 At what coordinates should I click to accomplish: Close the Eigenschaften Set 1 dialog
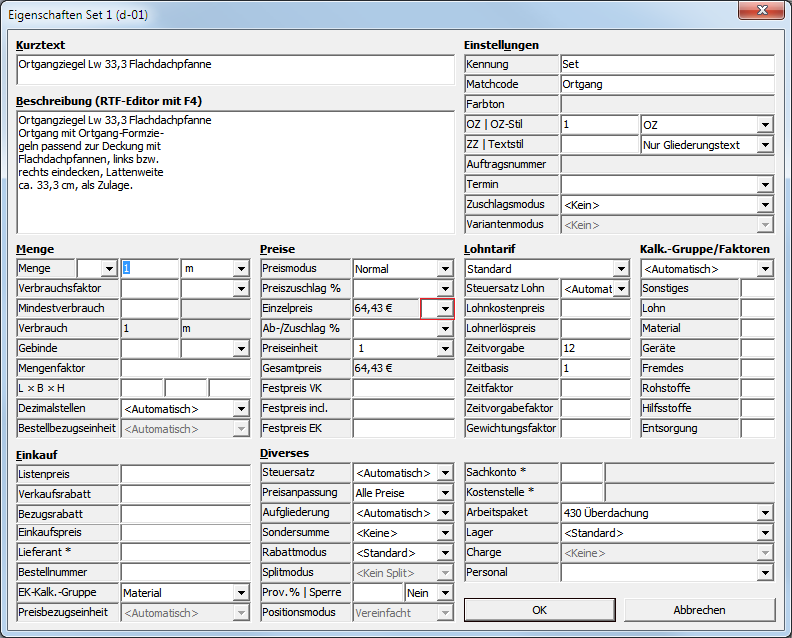762,10
